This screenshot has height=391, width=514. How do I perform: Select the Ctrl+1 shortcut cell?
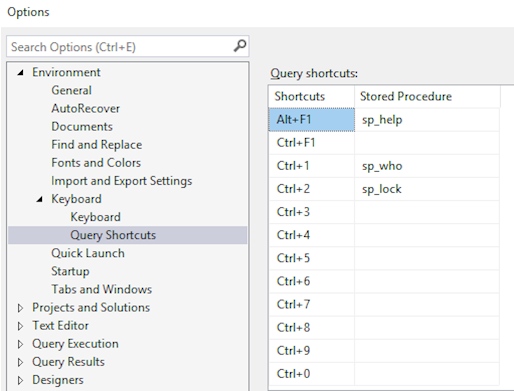click(x=312, y=166)
